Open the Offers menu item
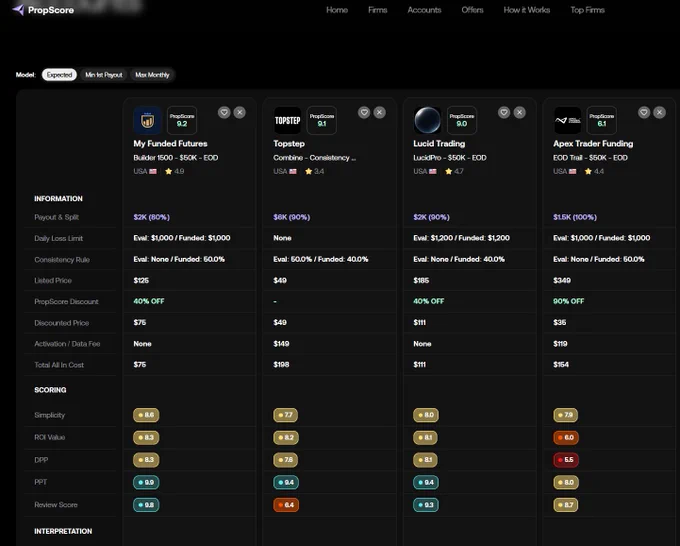680x546 pixels. pyautogui.click(x=472, y=10)
